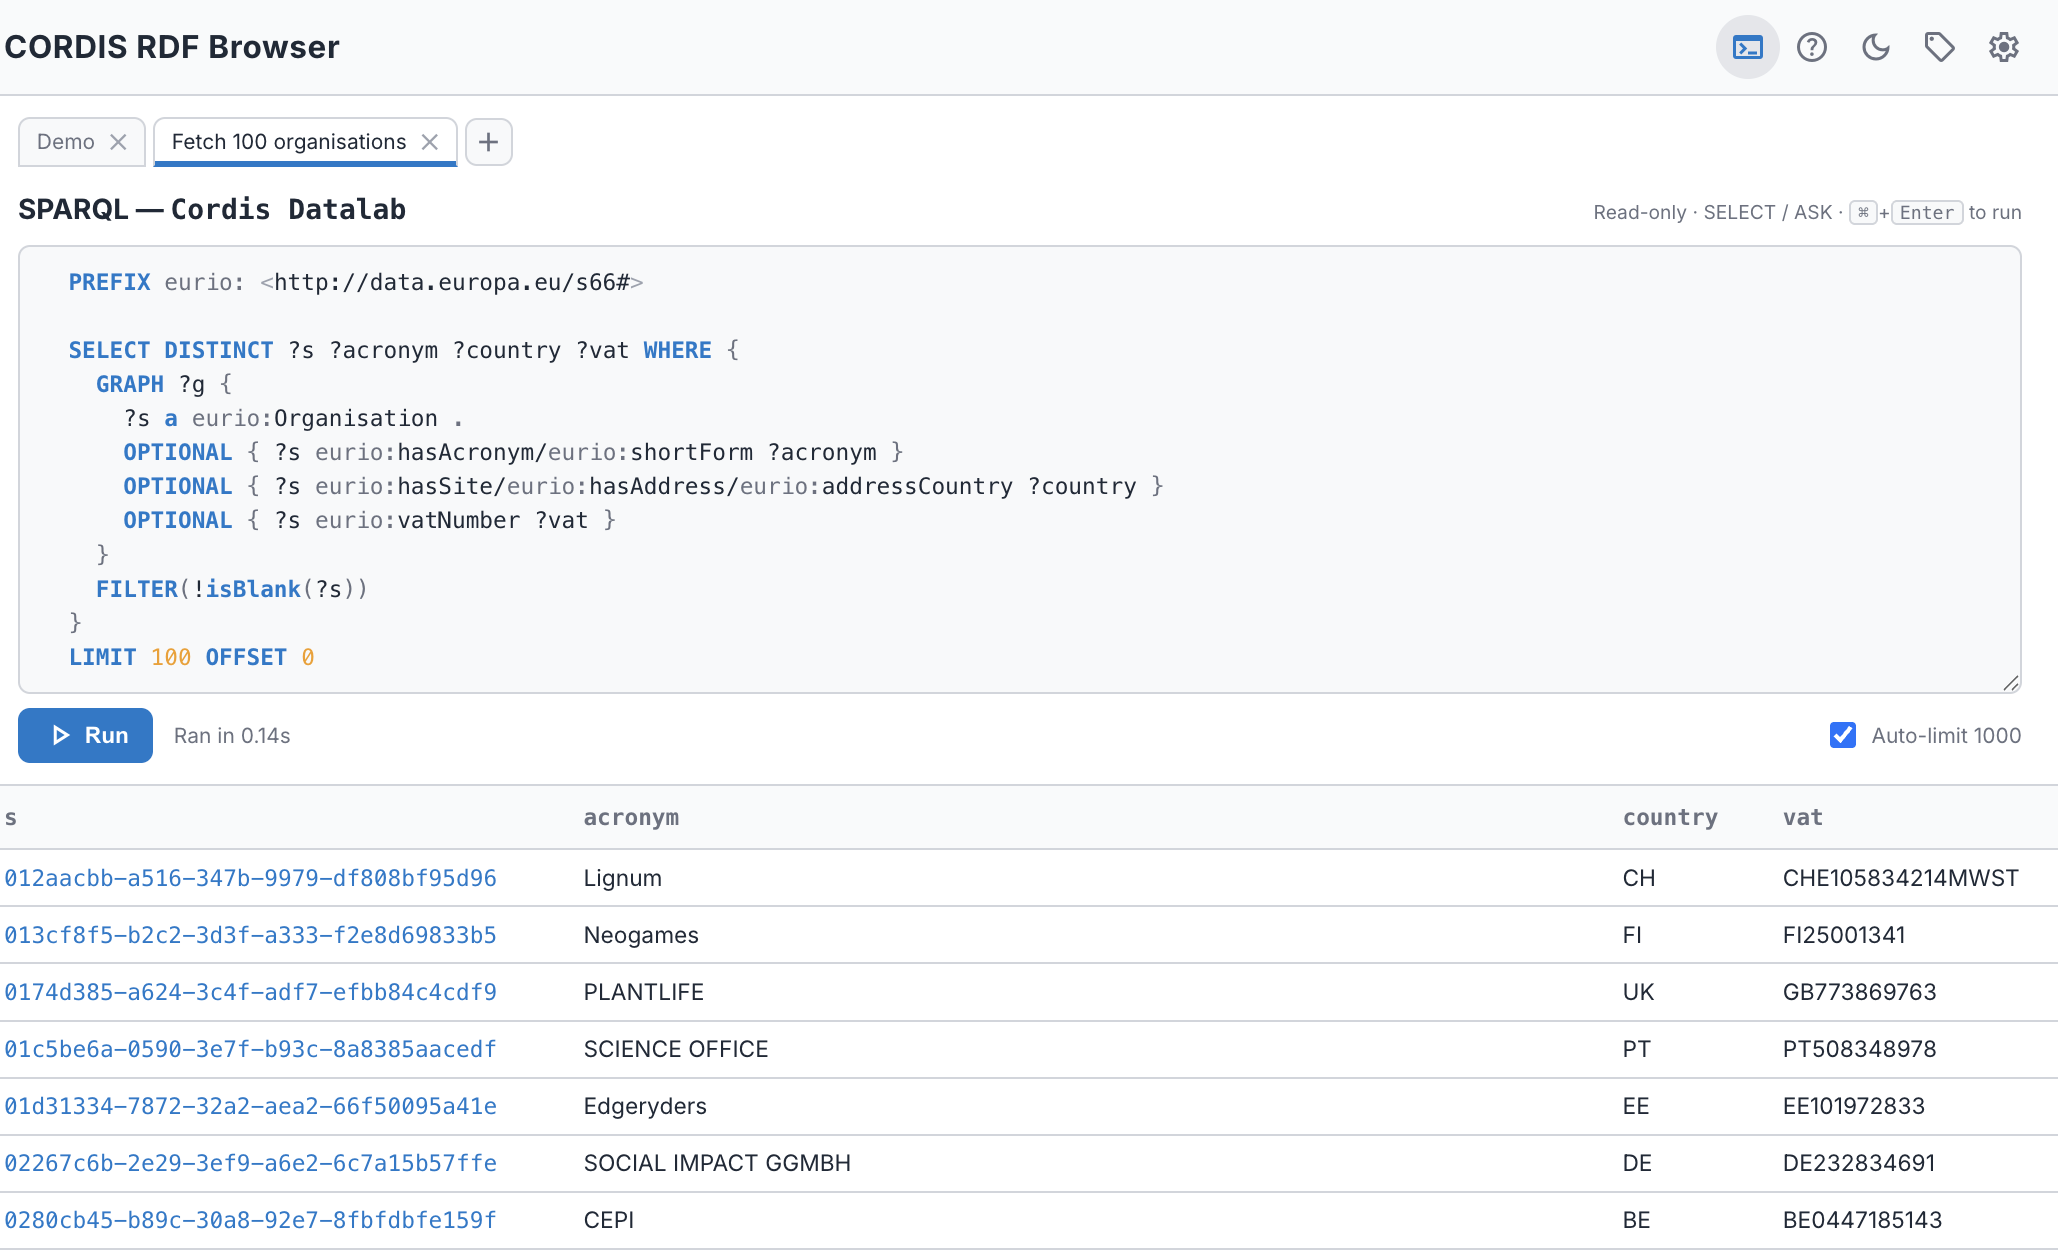The width and height of the screenshot is (2058, 1250).
Task: Add a new query tab
Action: click(488, 142)
